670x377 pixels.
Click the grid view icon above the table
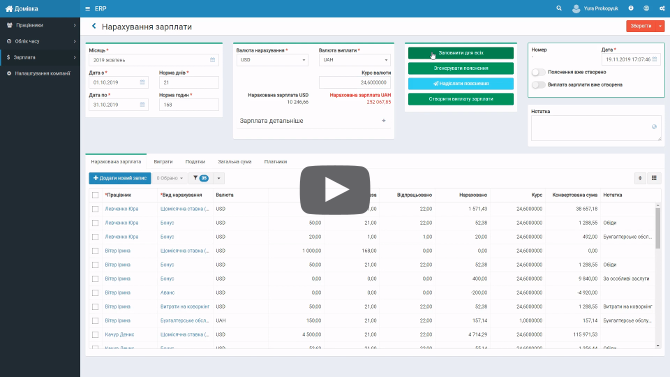(x=654, y=178)
